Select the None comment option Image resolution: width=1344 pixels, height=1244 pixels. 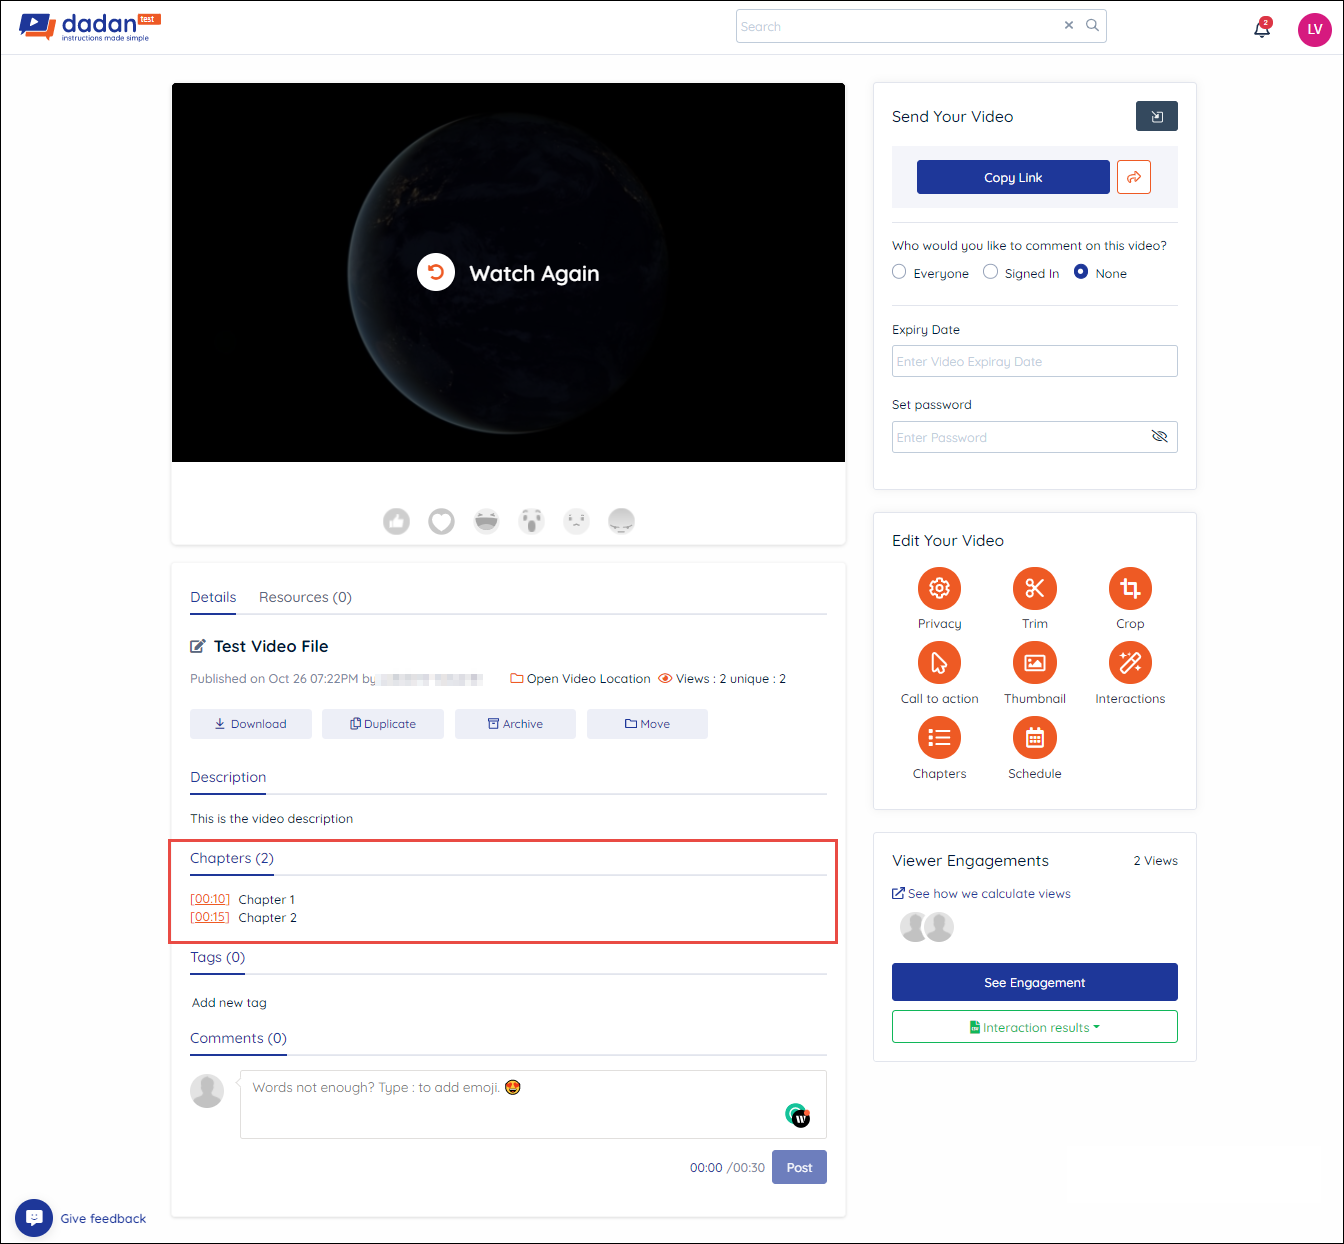pyautogui.click(x=1081, y=272)
